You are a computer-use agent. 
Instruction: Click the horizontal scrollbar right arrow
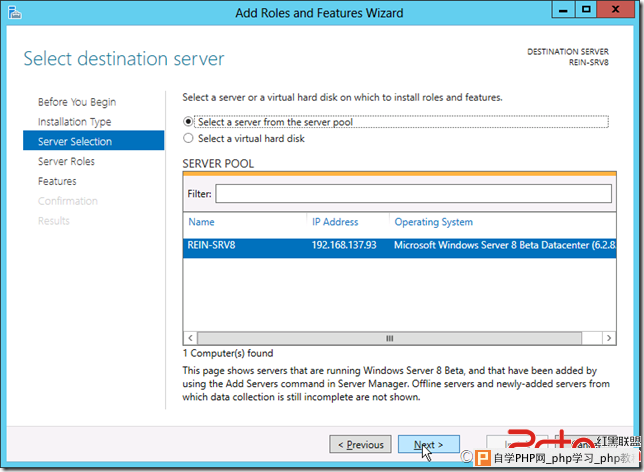(609, 338)
